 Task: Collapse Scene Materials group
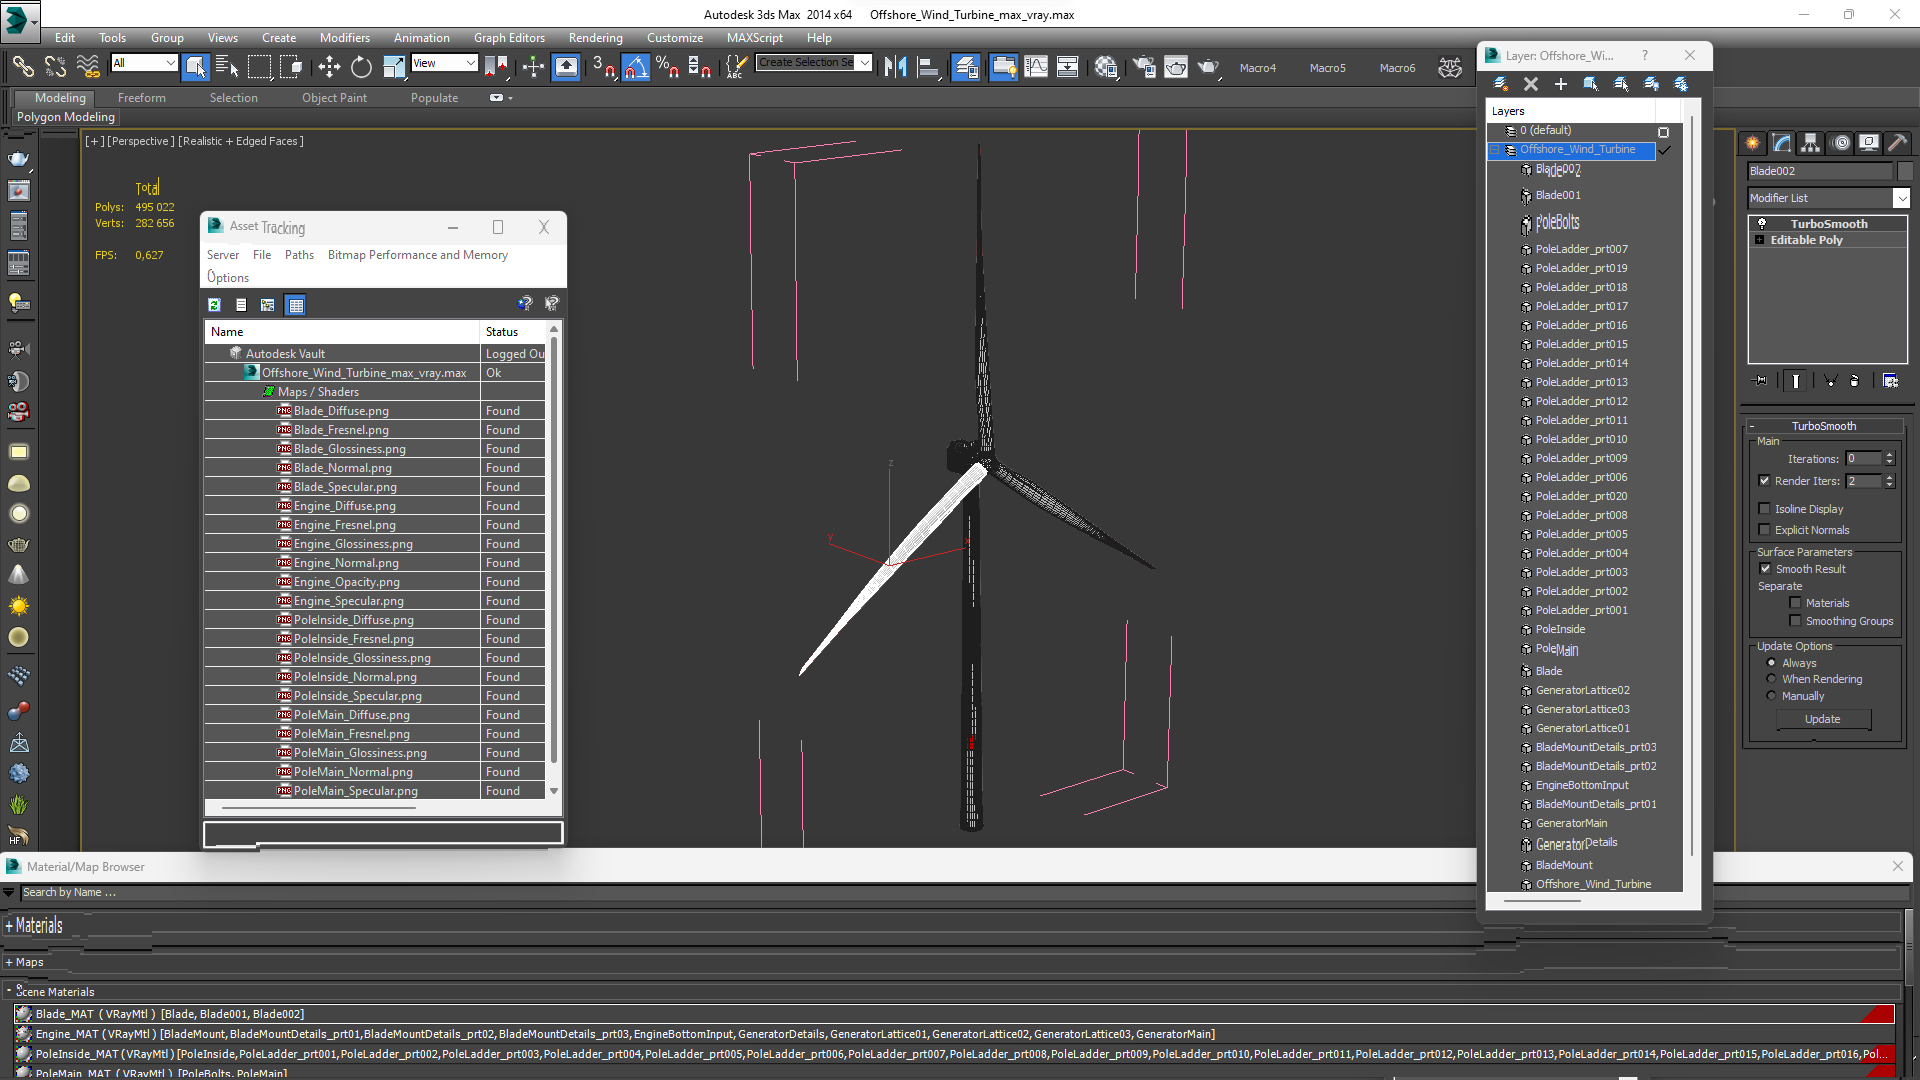click(9, 990)
